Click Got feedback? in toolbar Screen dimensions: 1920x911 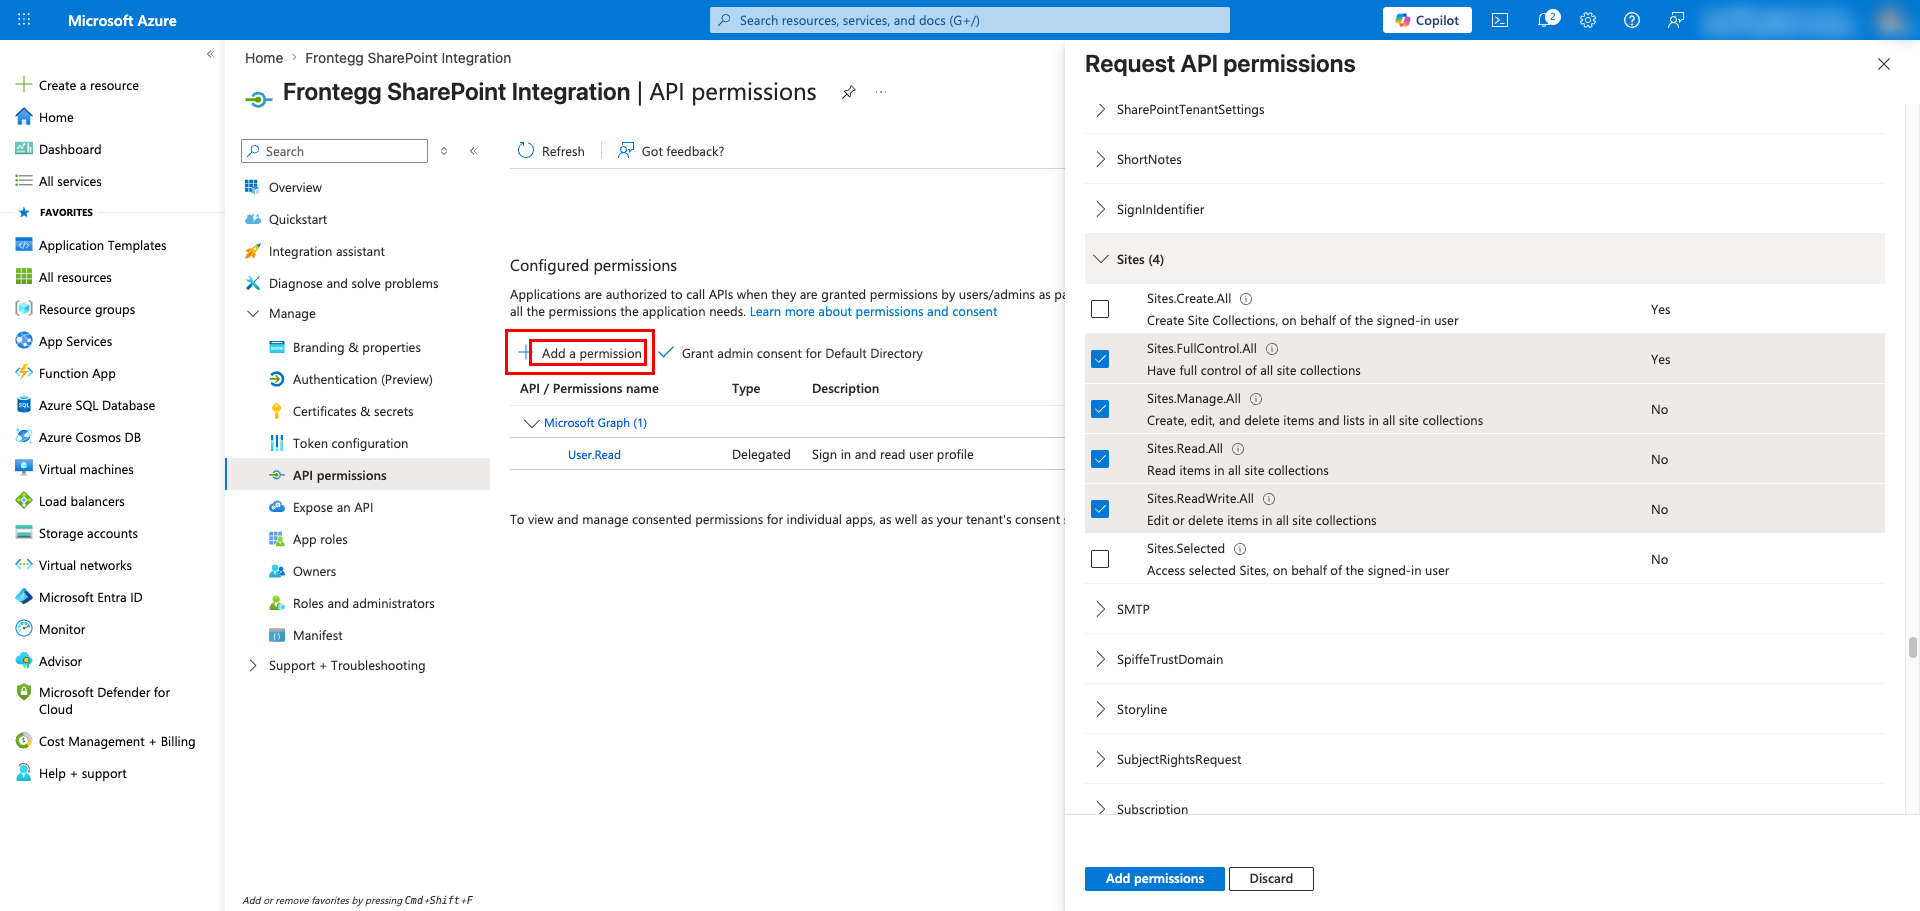pyautogui.click(x=671, y=151)
